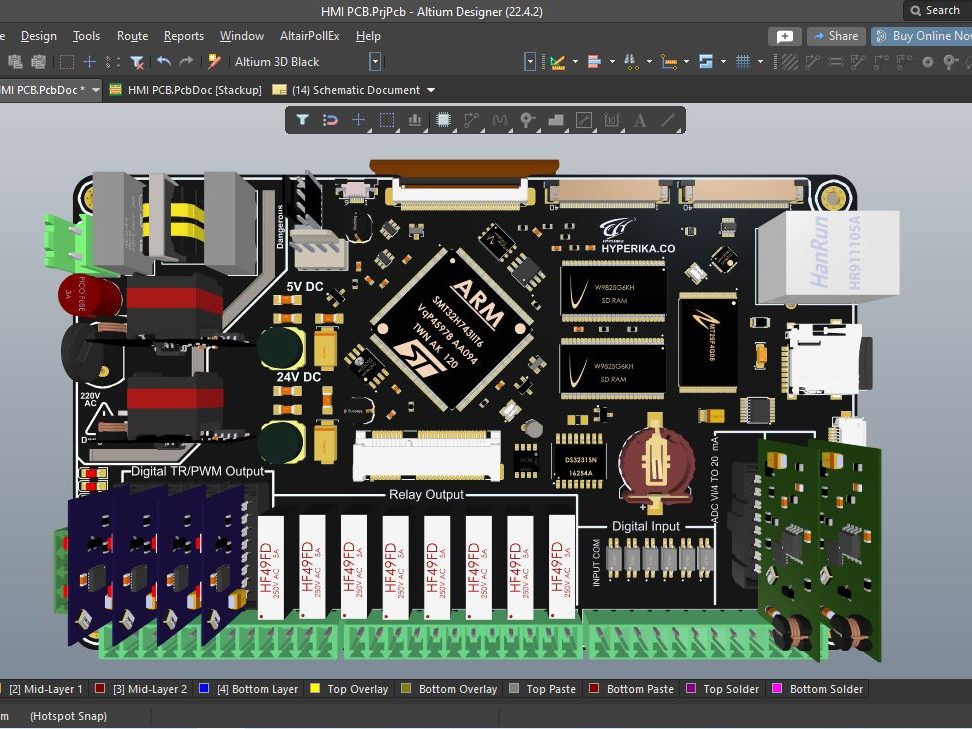The height and width of the screenshot is (729, 972).
Task: Click the add comment speech-bubble button
Action: point(785,36)
